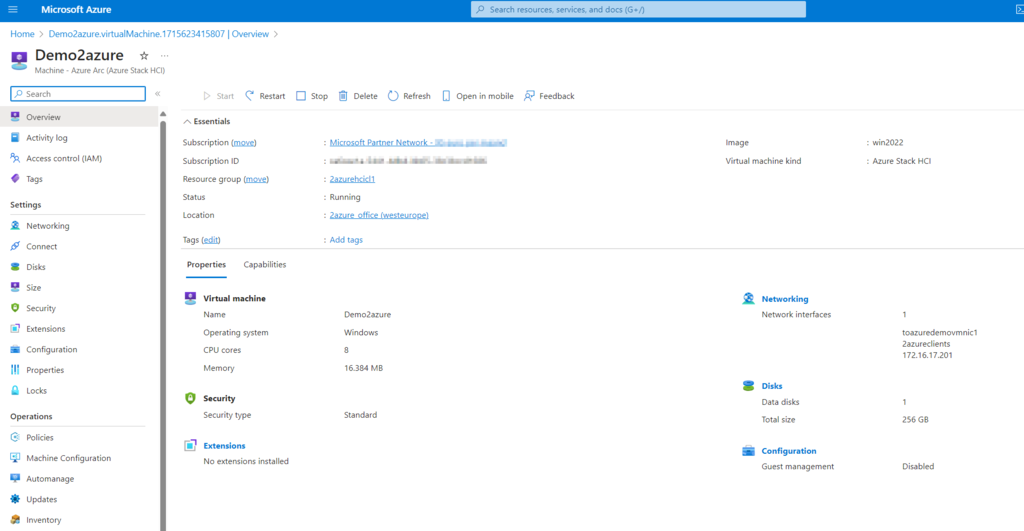Open the more options ellipsis beside Demo2azure
The width and height of the screenshot is (1024, 531).
click(165, 56)
